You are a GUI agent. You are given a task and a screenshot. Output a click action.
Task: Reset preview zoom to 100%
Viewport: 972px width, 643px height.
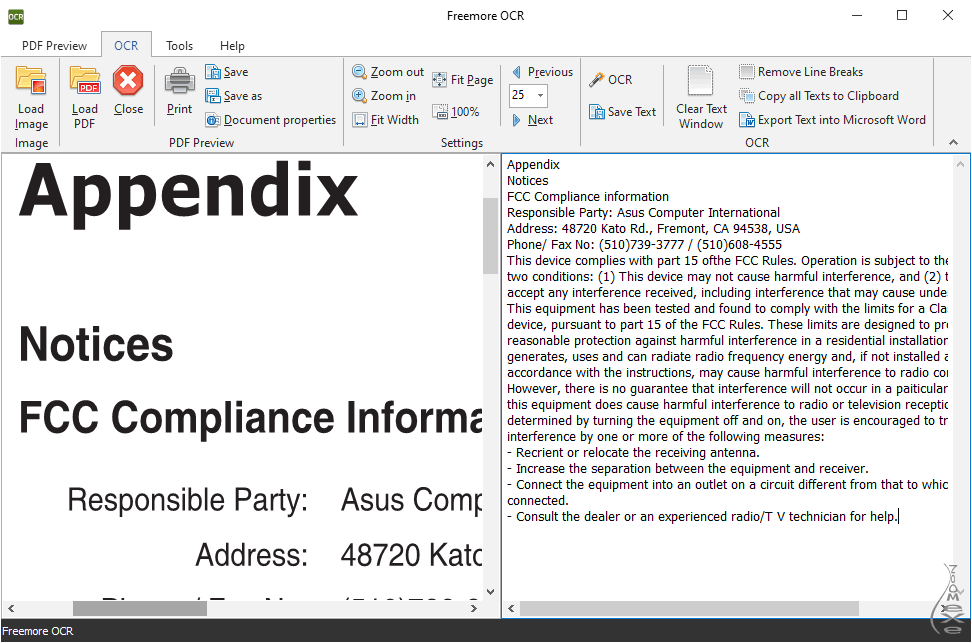click(x=456, y=112)
